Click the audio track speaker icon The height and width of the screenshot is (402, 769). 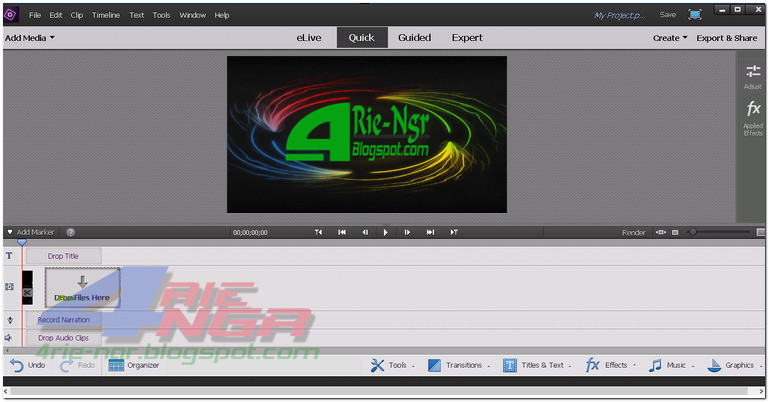tap(8, 338)
